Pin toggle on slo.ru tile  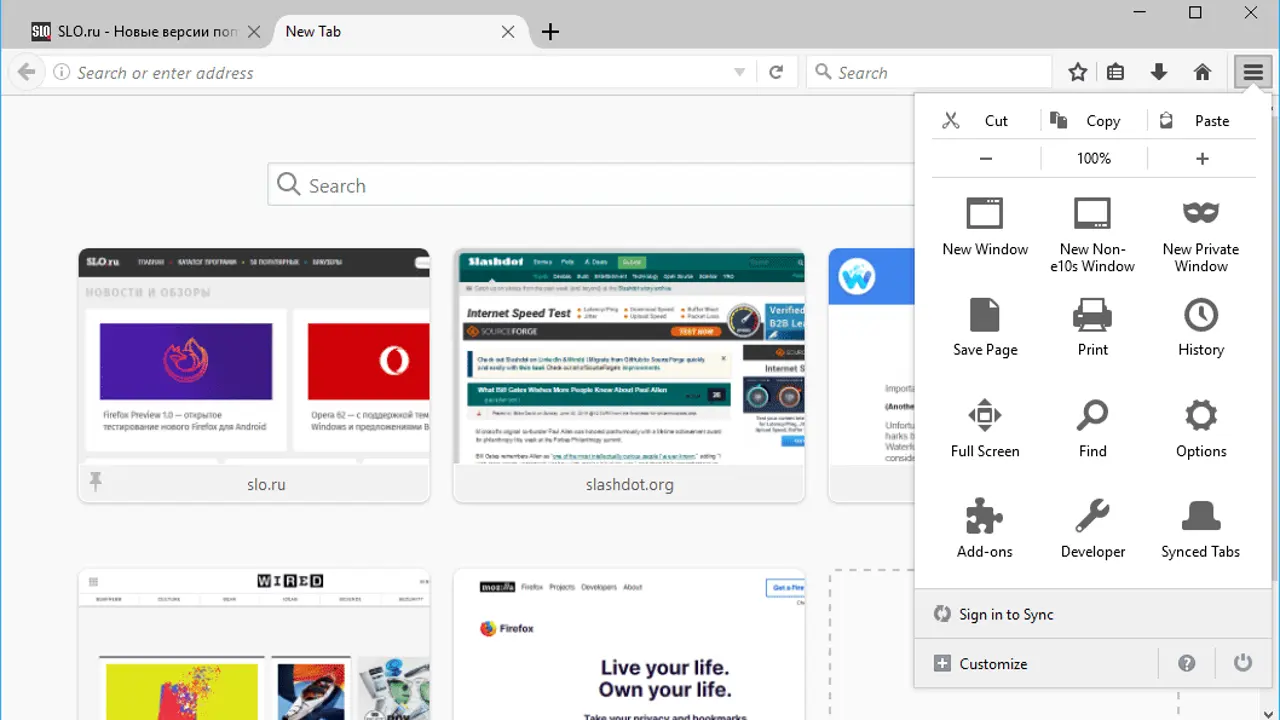coord(96,483)
